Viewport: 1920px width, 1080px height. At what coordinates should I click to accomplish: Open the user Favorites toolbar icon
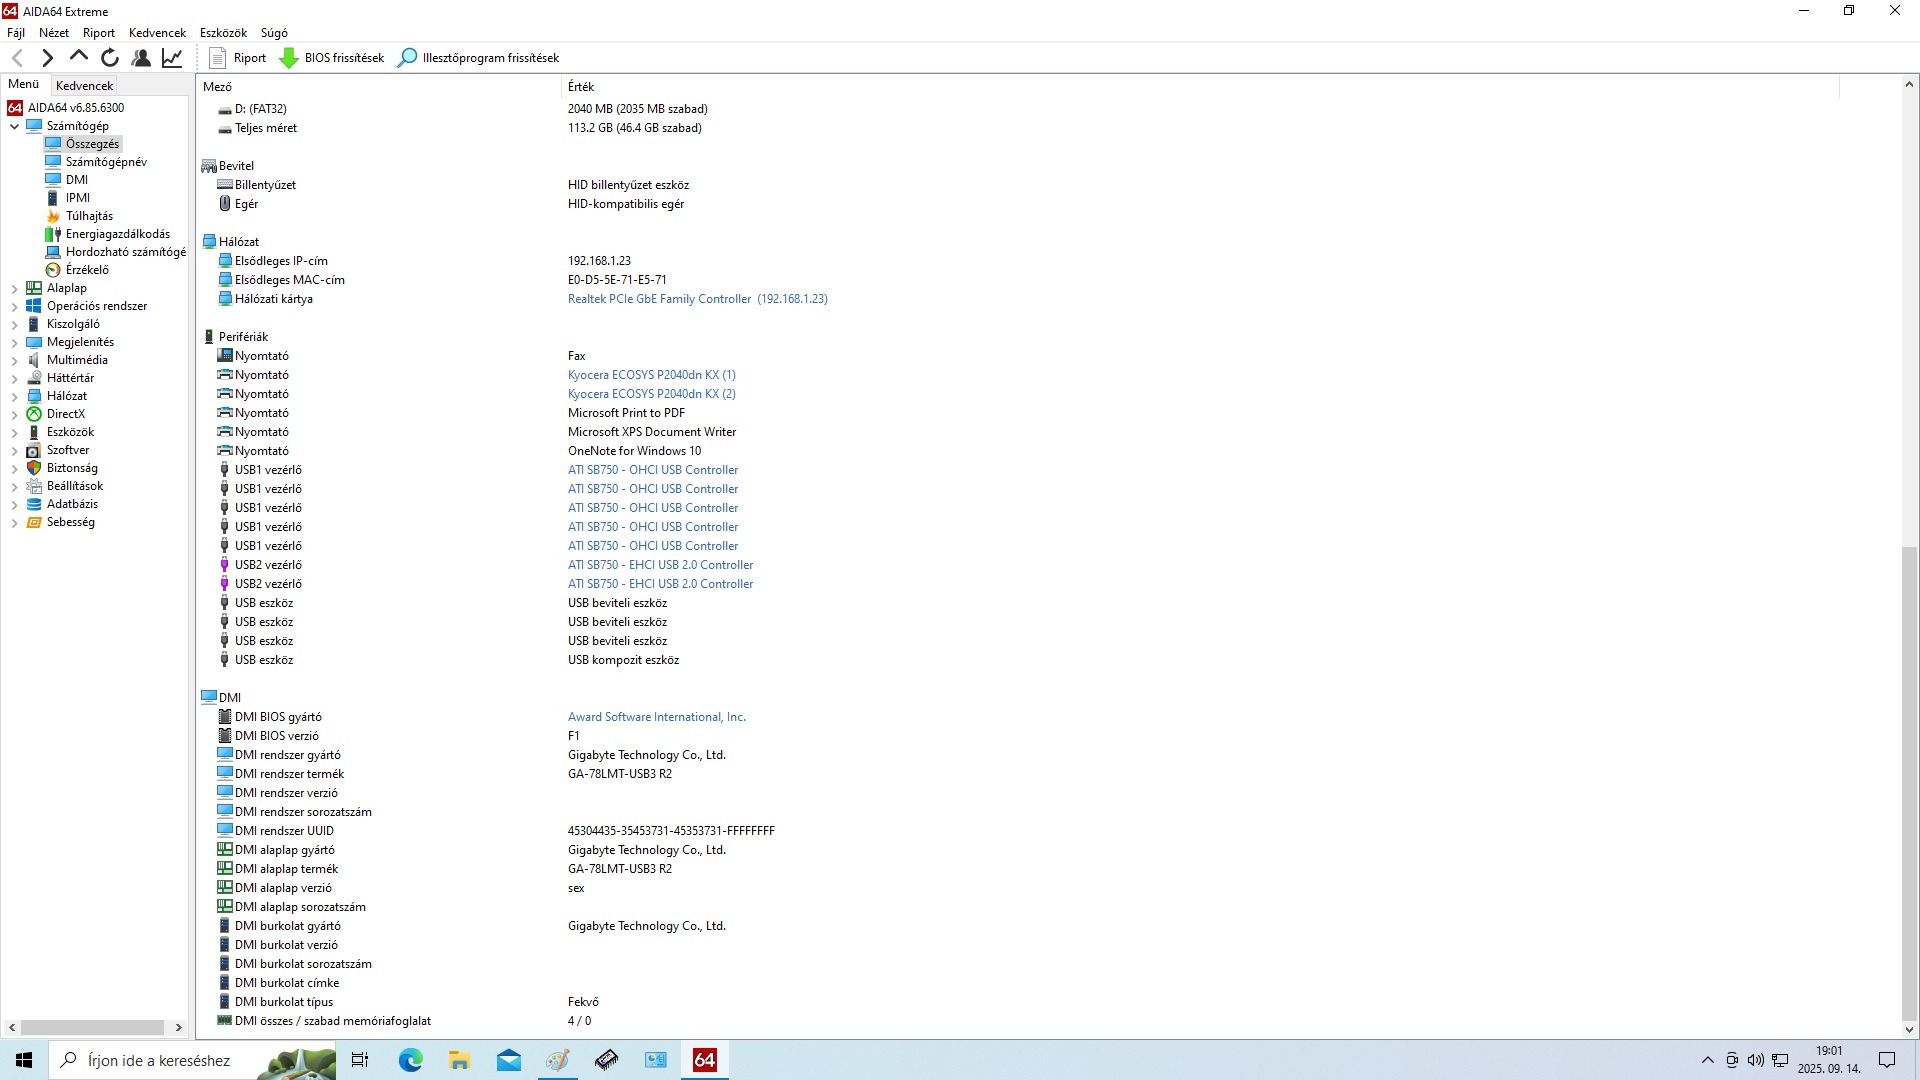pos(141,58)
